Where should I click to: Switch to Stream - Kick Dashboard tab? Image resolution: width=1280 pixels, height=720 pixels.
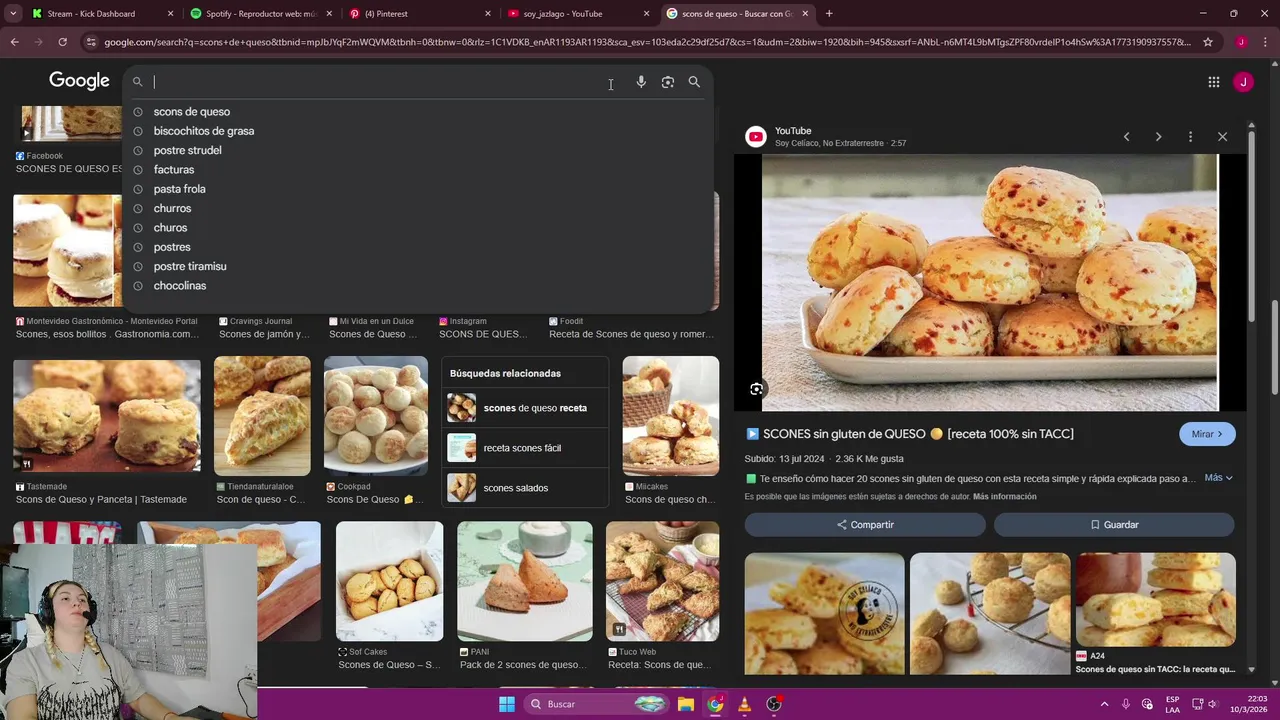pos(100,14)
